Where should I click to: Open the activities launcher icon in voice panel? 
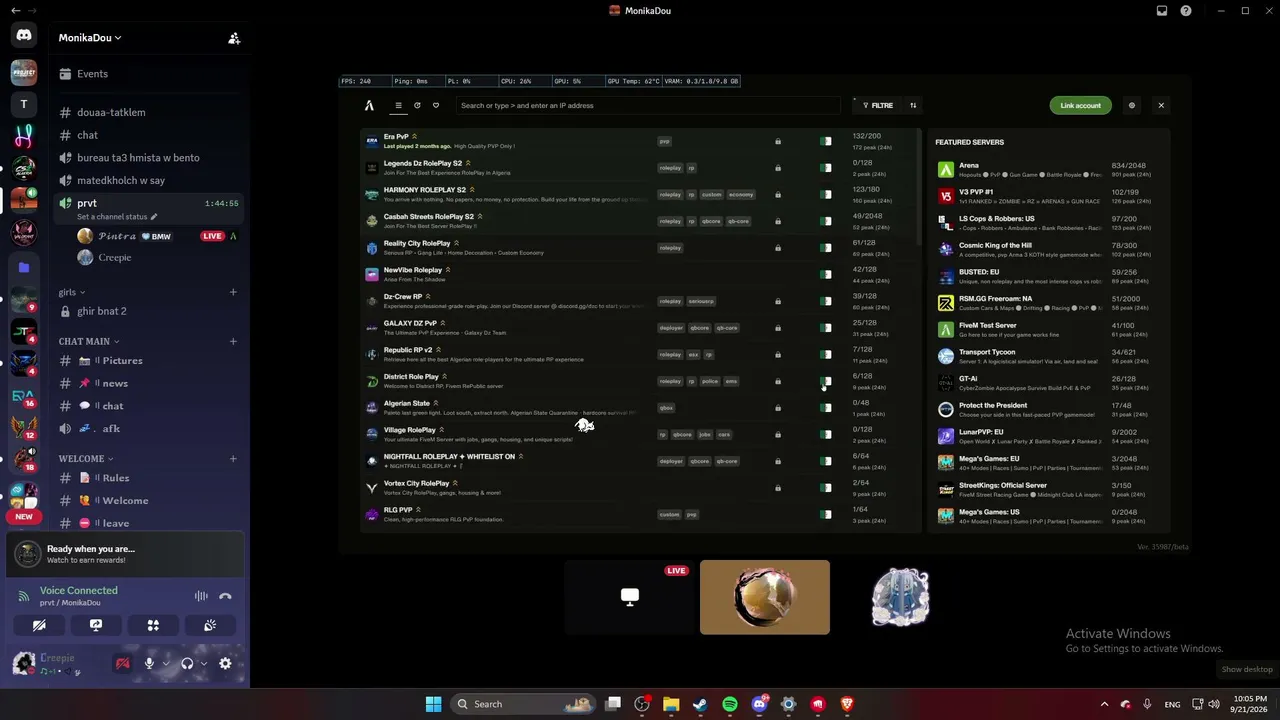click(x=153, y=625)
